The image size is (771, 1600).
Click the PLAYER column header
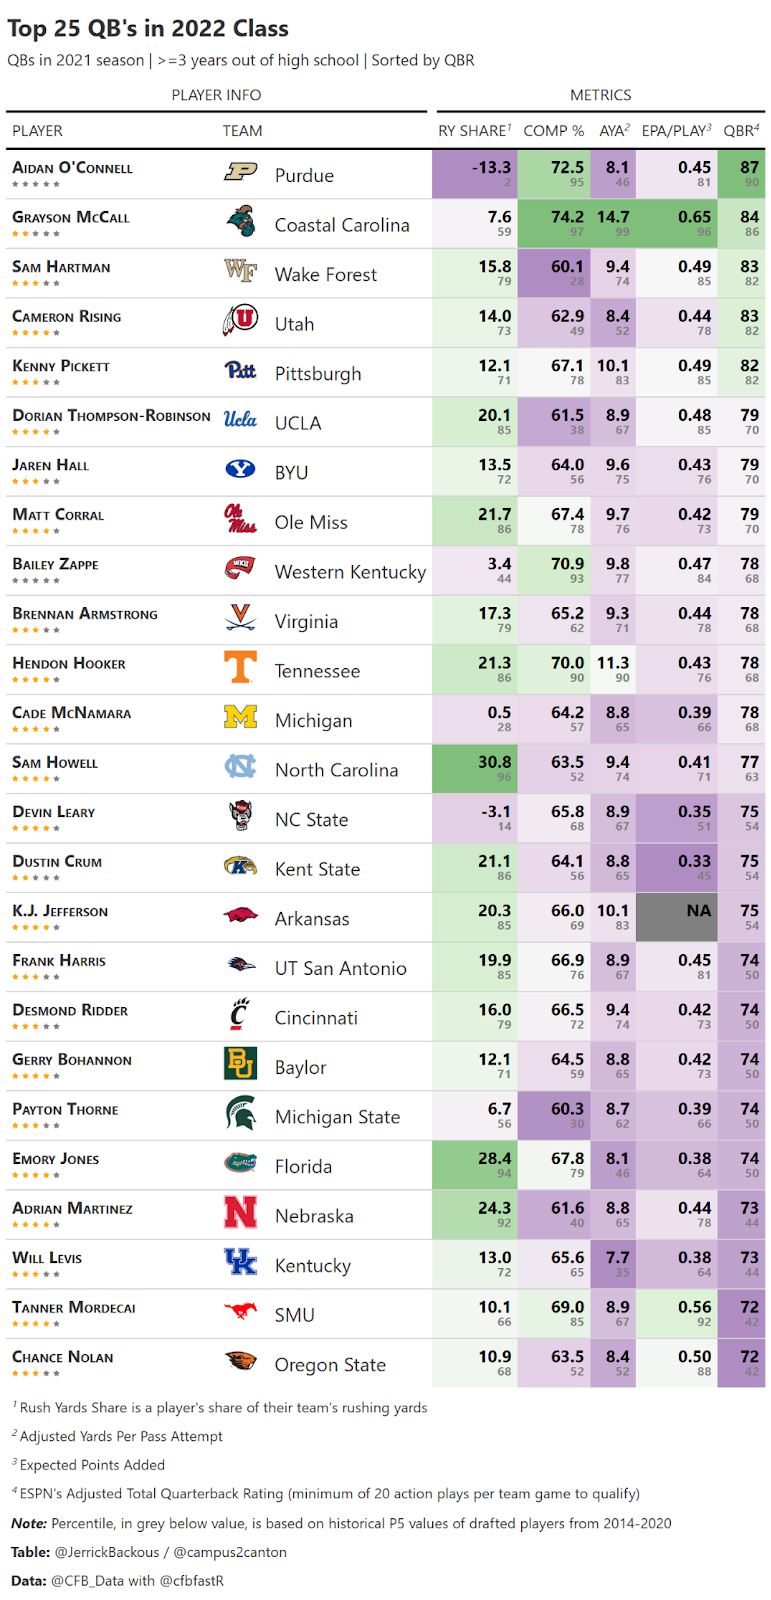click(x=37, y=131)
